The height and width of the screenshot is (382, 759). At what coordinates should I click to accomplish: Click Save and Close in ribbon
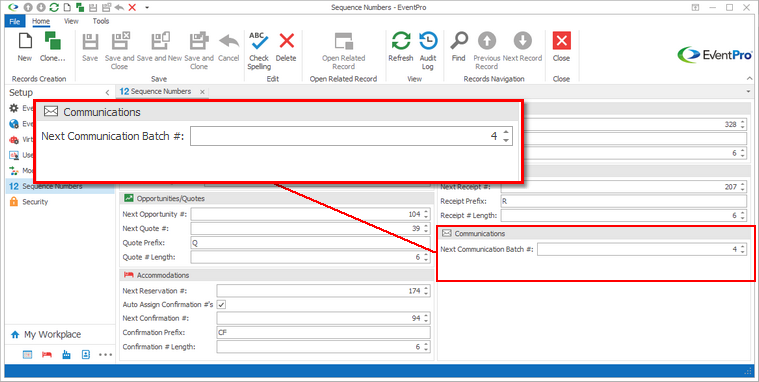120,51
